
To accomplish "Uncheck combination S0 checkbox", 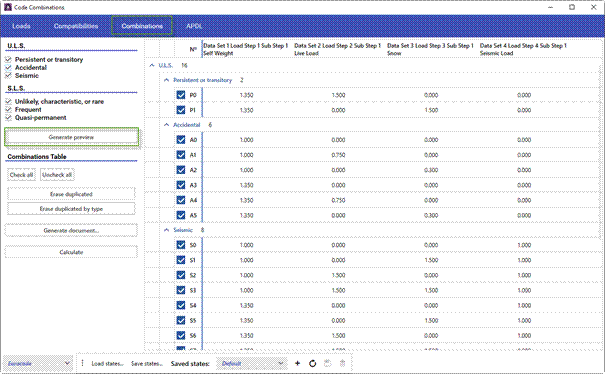I will pyautogui.click(x=181, y=245).
